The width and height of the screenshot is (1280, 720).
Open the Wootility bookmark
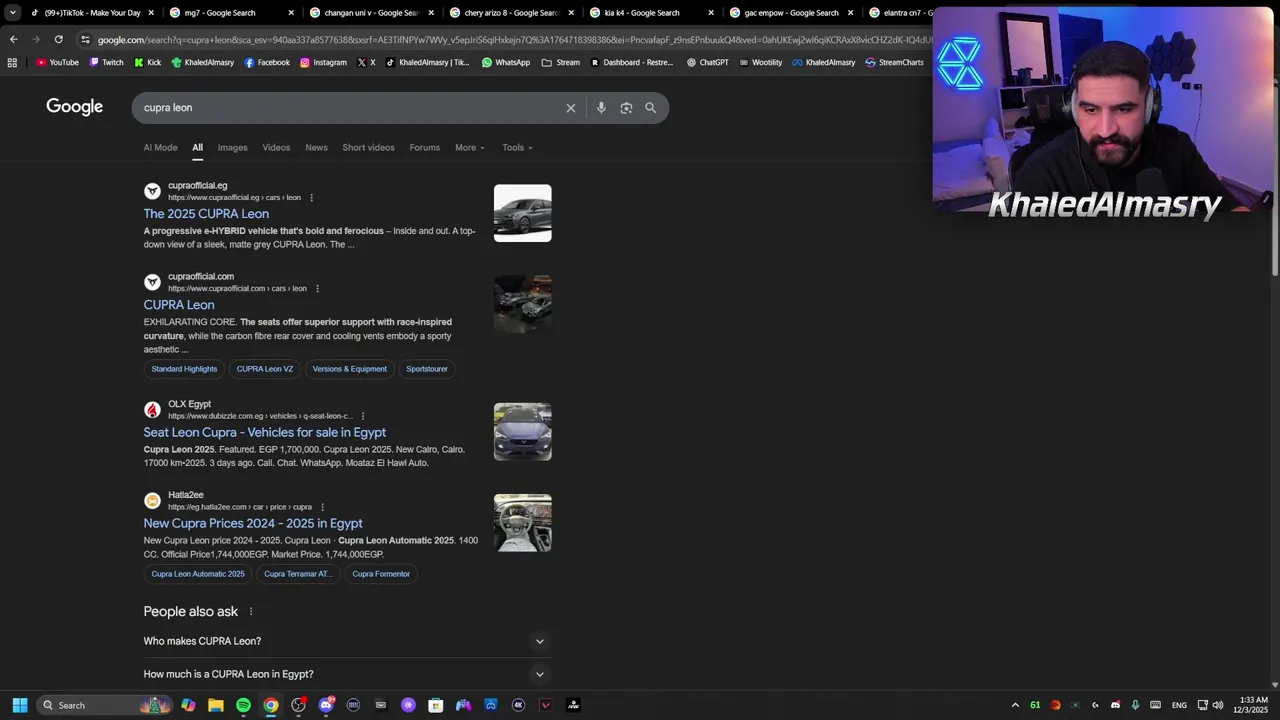[760, 62]
